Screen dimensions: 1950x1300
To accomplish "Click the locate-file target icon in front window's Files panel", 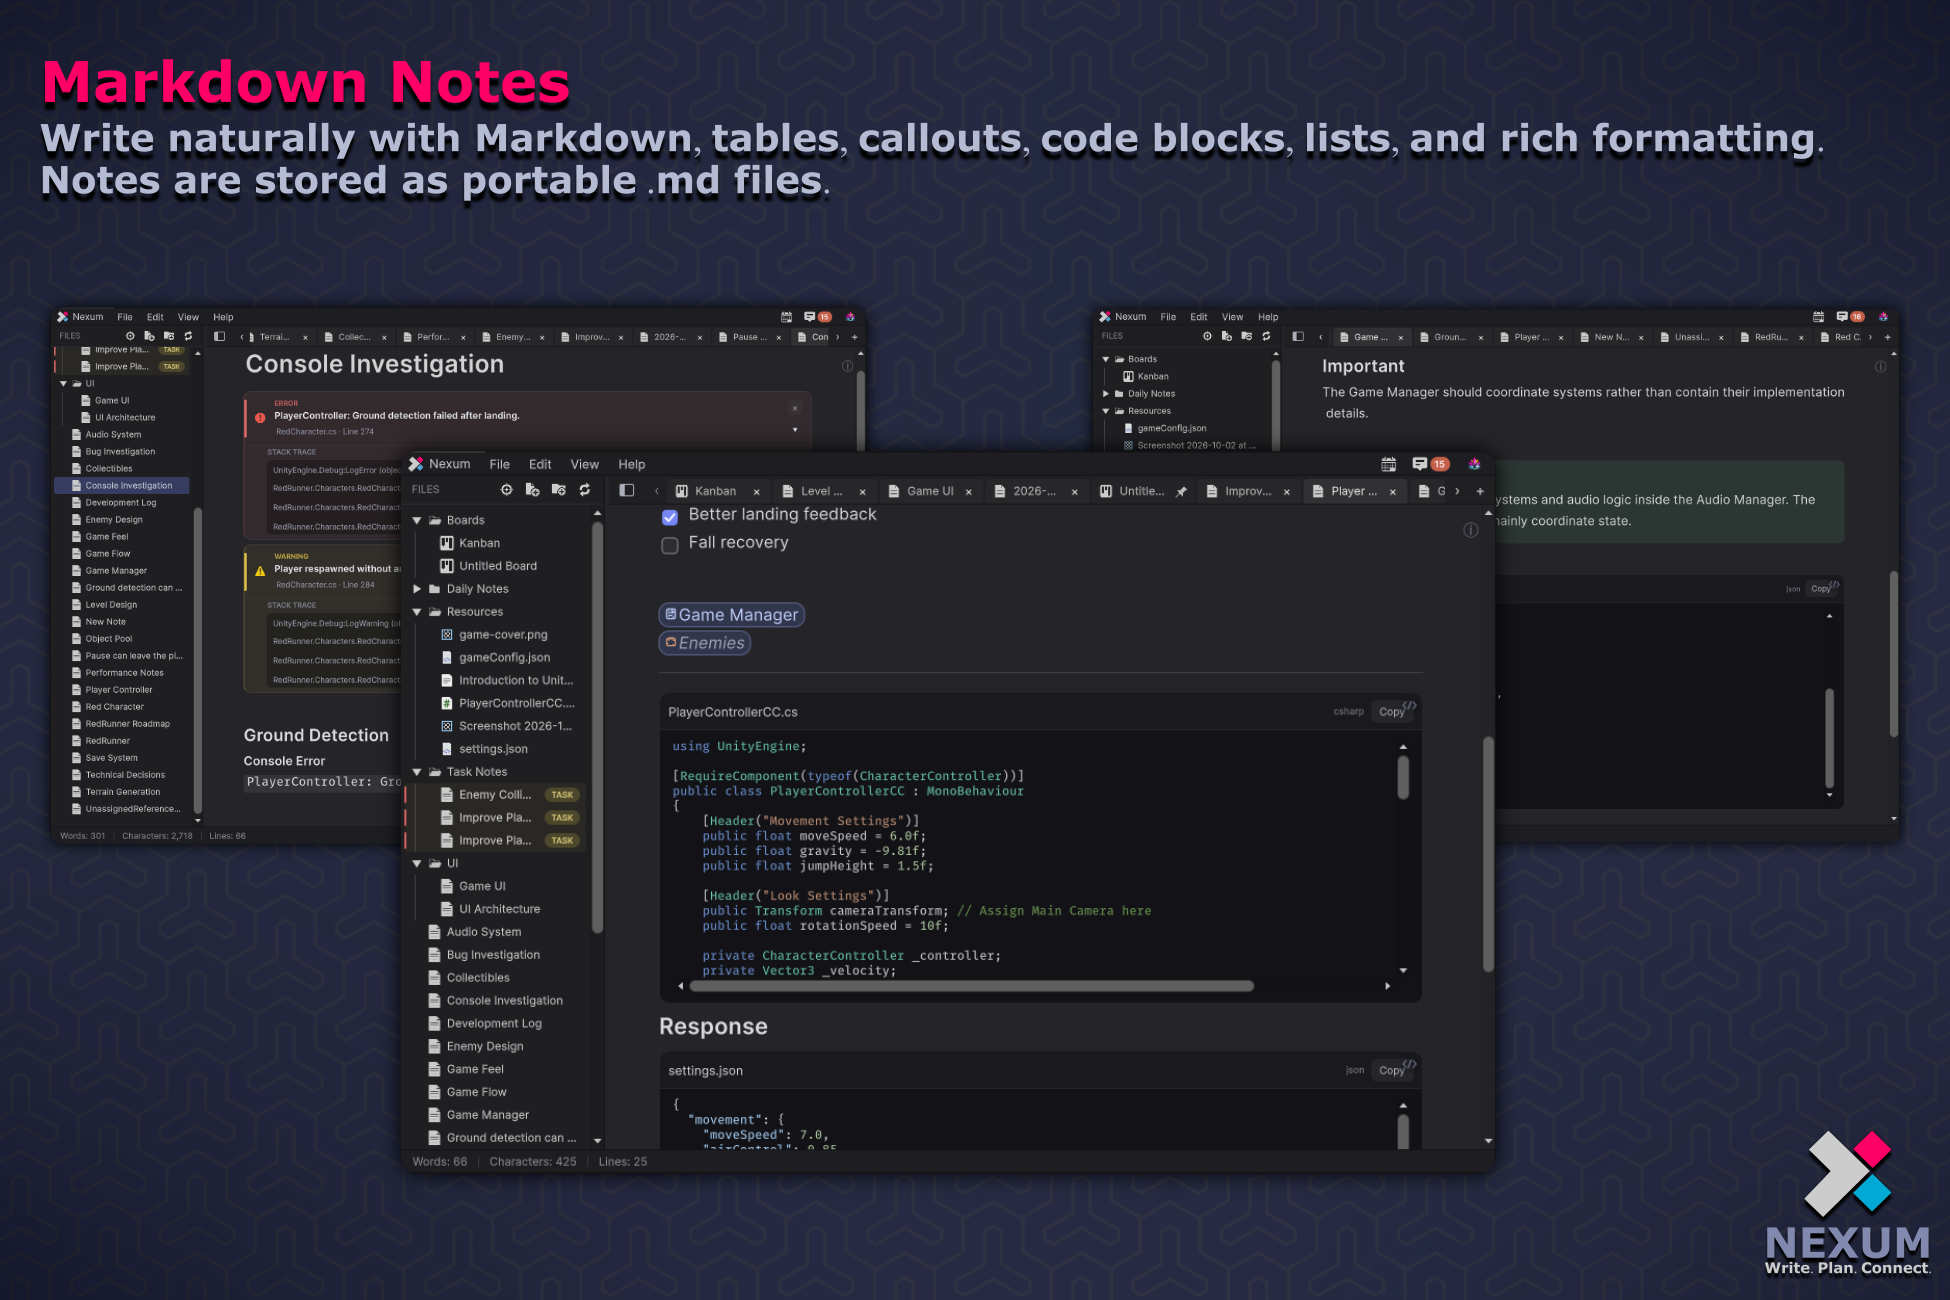I will click(x=506, y=490).
